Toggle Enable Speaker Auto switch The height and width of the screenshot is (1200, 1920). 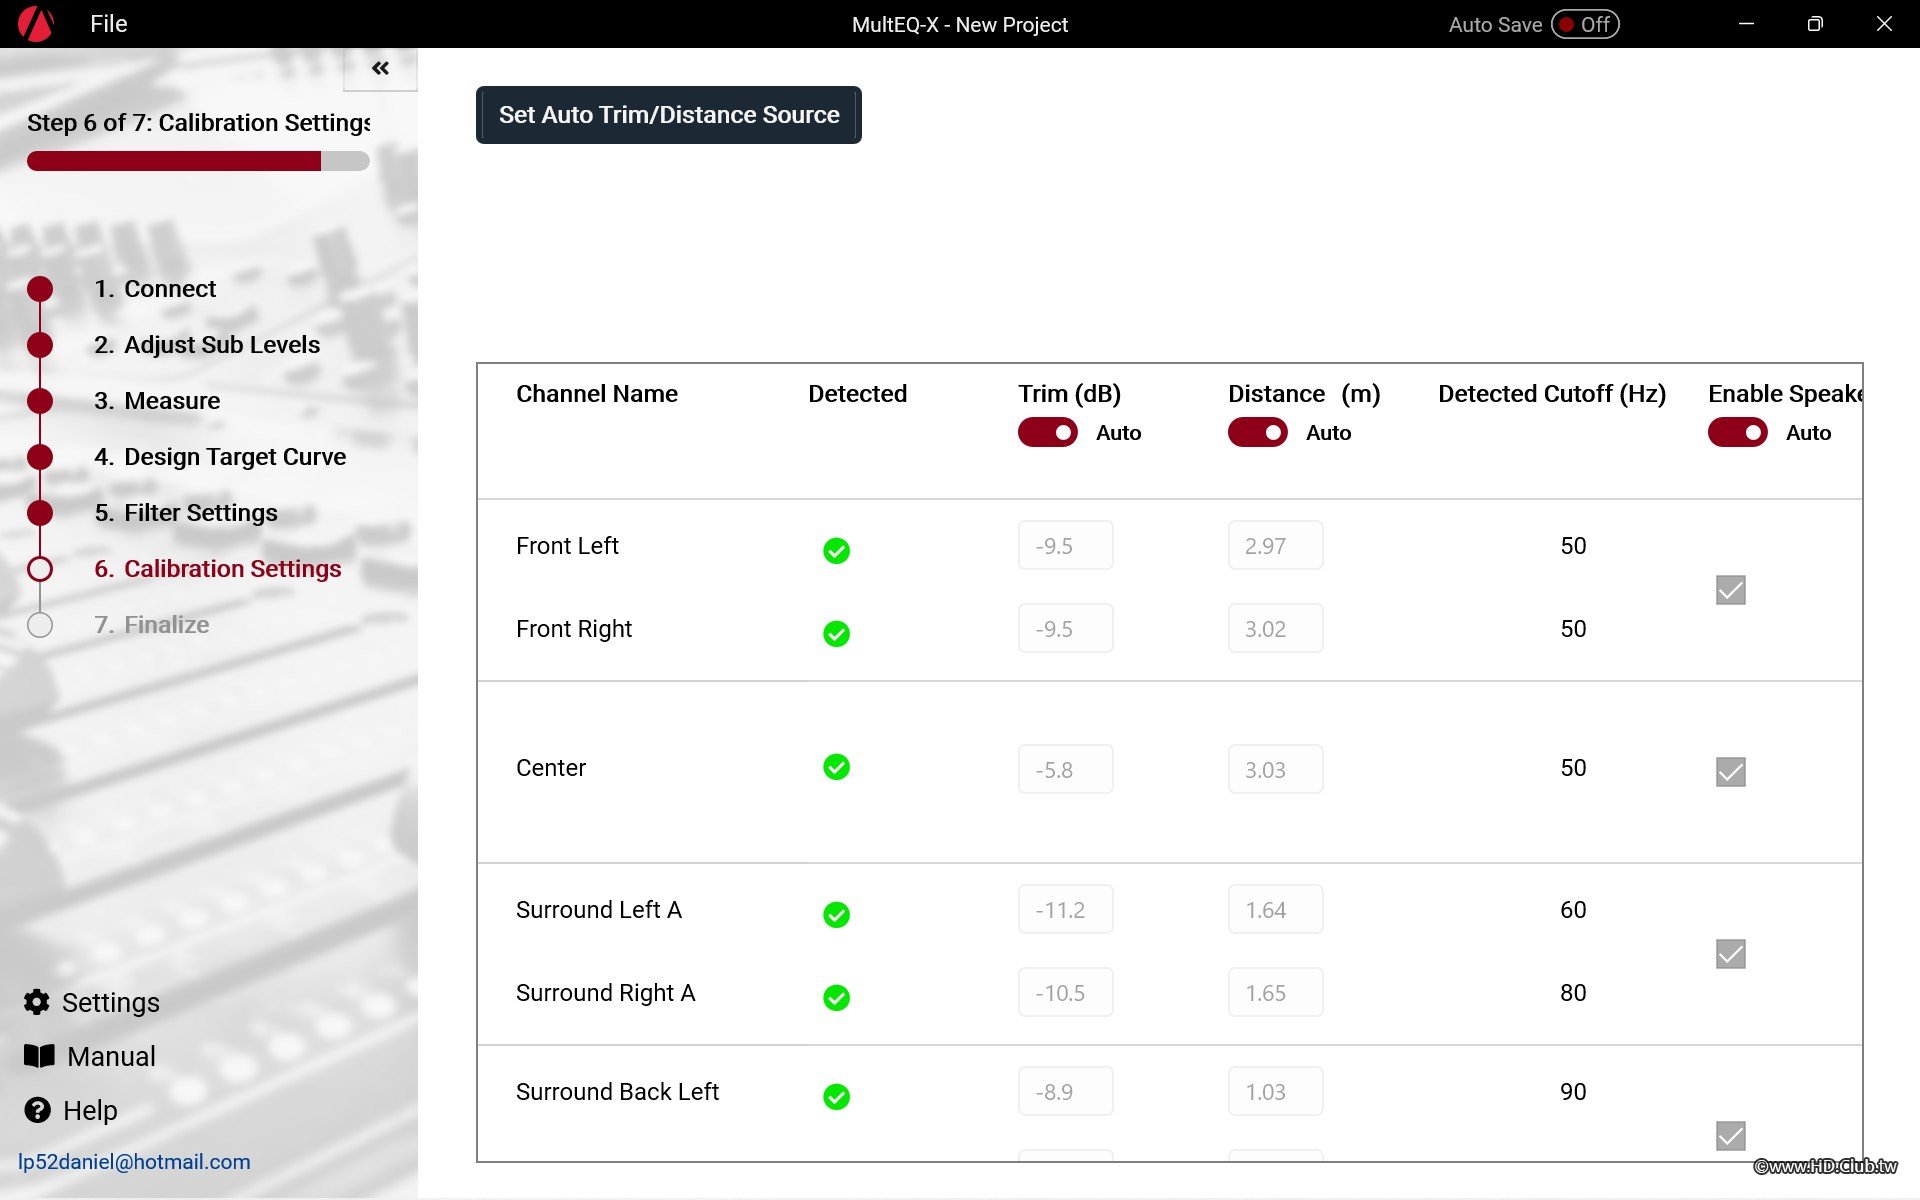1737,432
